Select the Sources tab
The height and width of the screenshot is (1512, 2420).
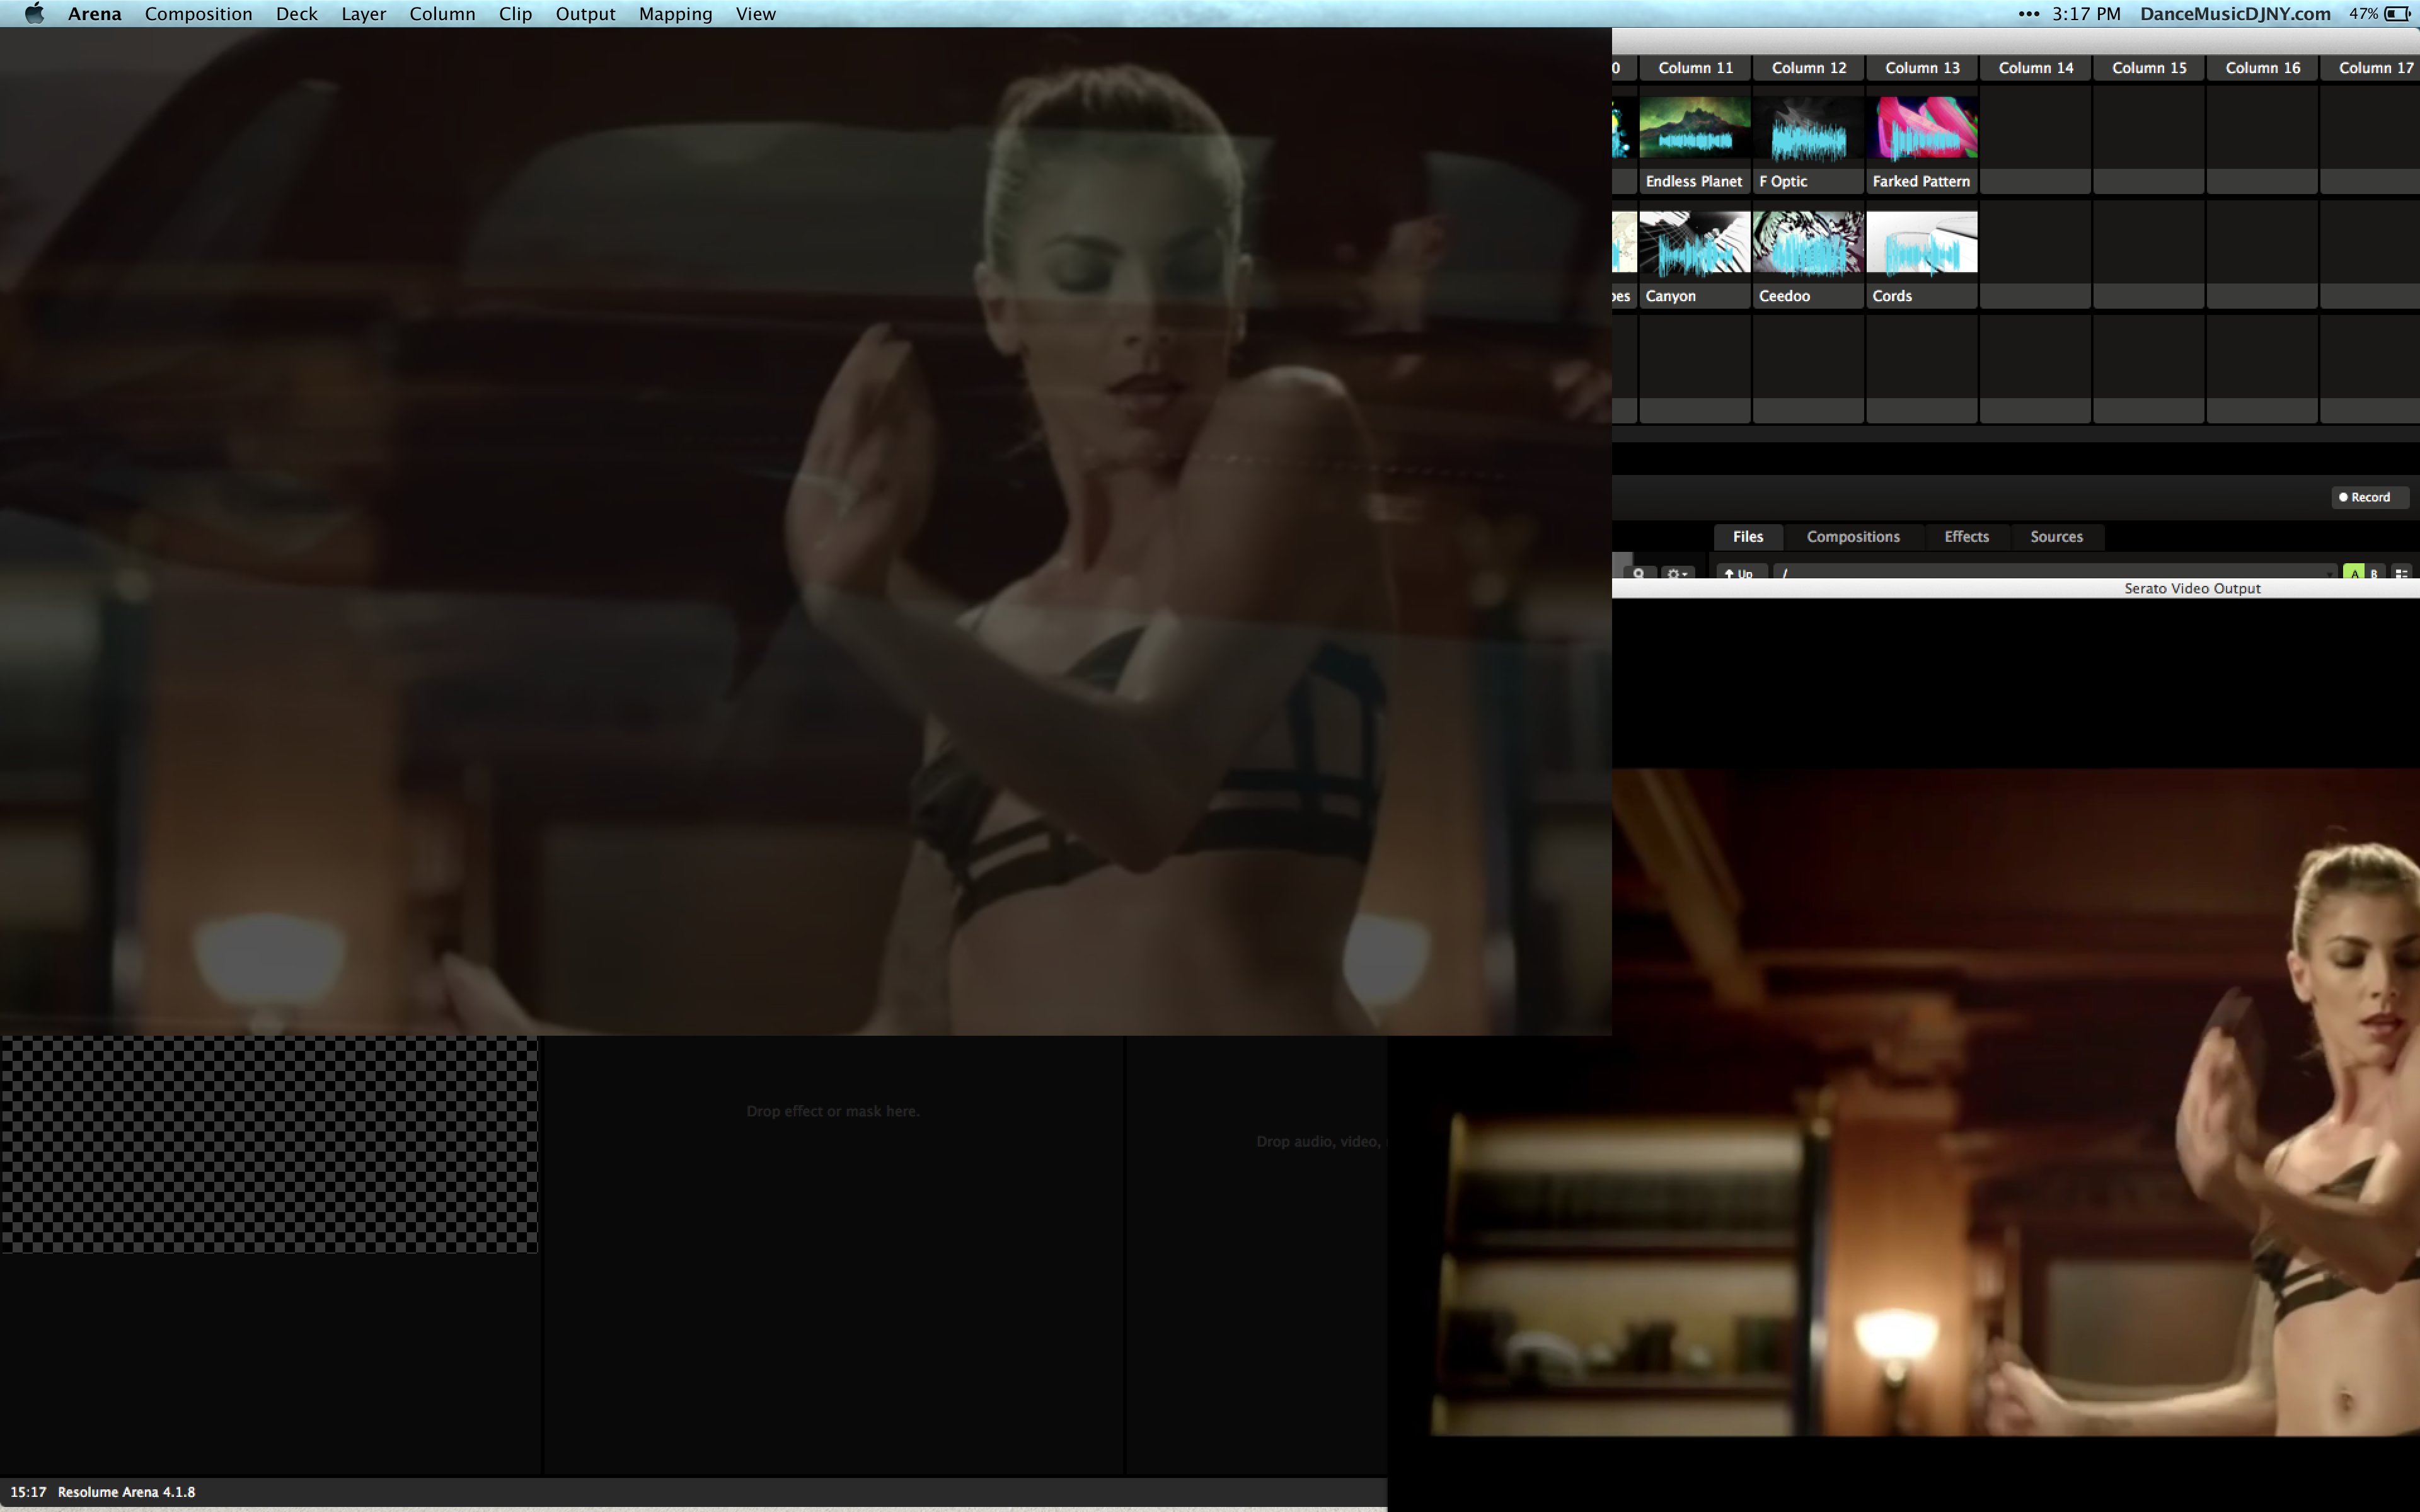[2056, 537]
